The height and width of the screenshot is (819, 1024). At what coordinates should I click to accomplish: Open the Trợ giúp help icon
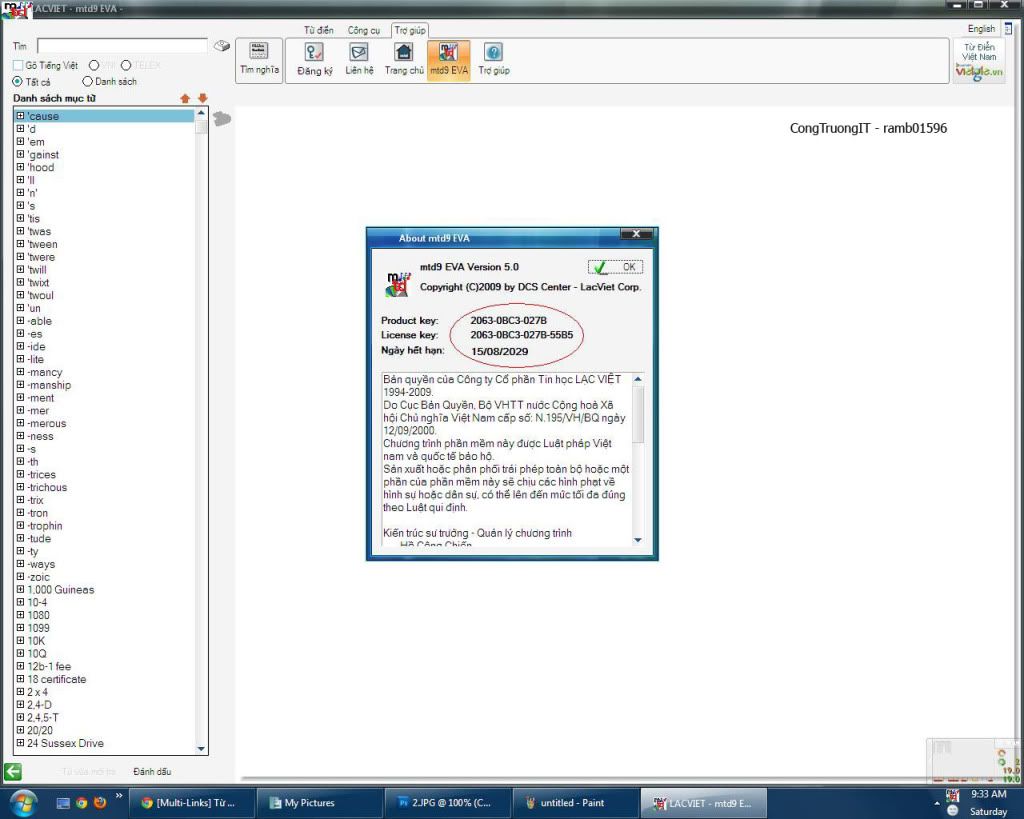click(x=494, y=59)
